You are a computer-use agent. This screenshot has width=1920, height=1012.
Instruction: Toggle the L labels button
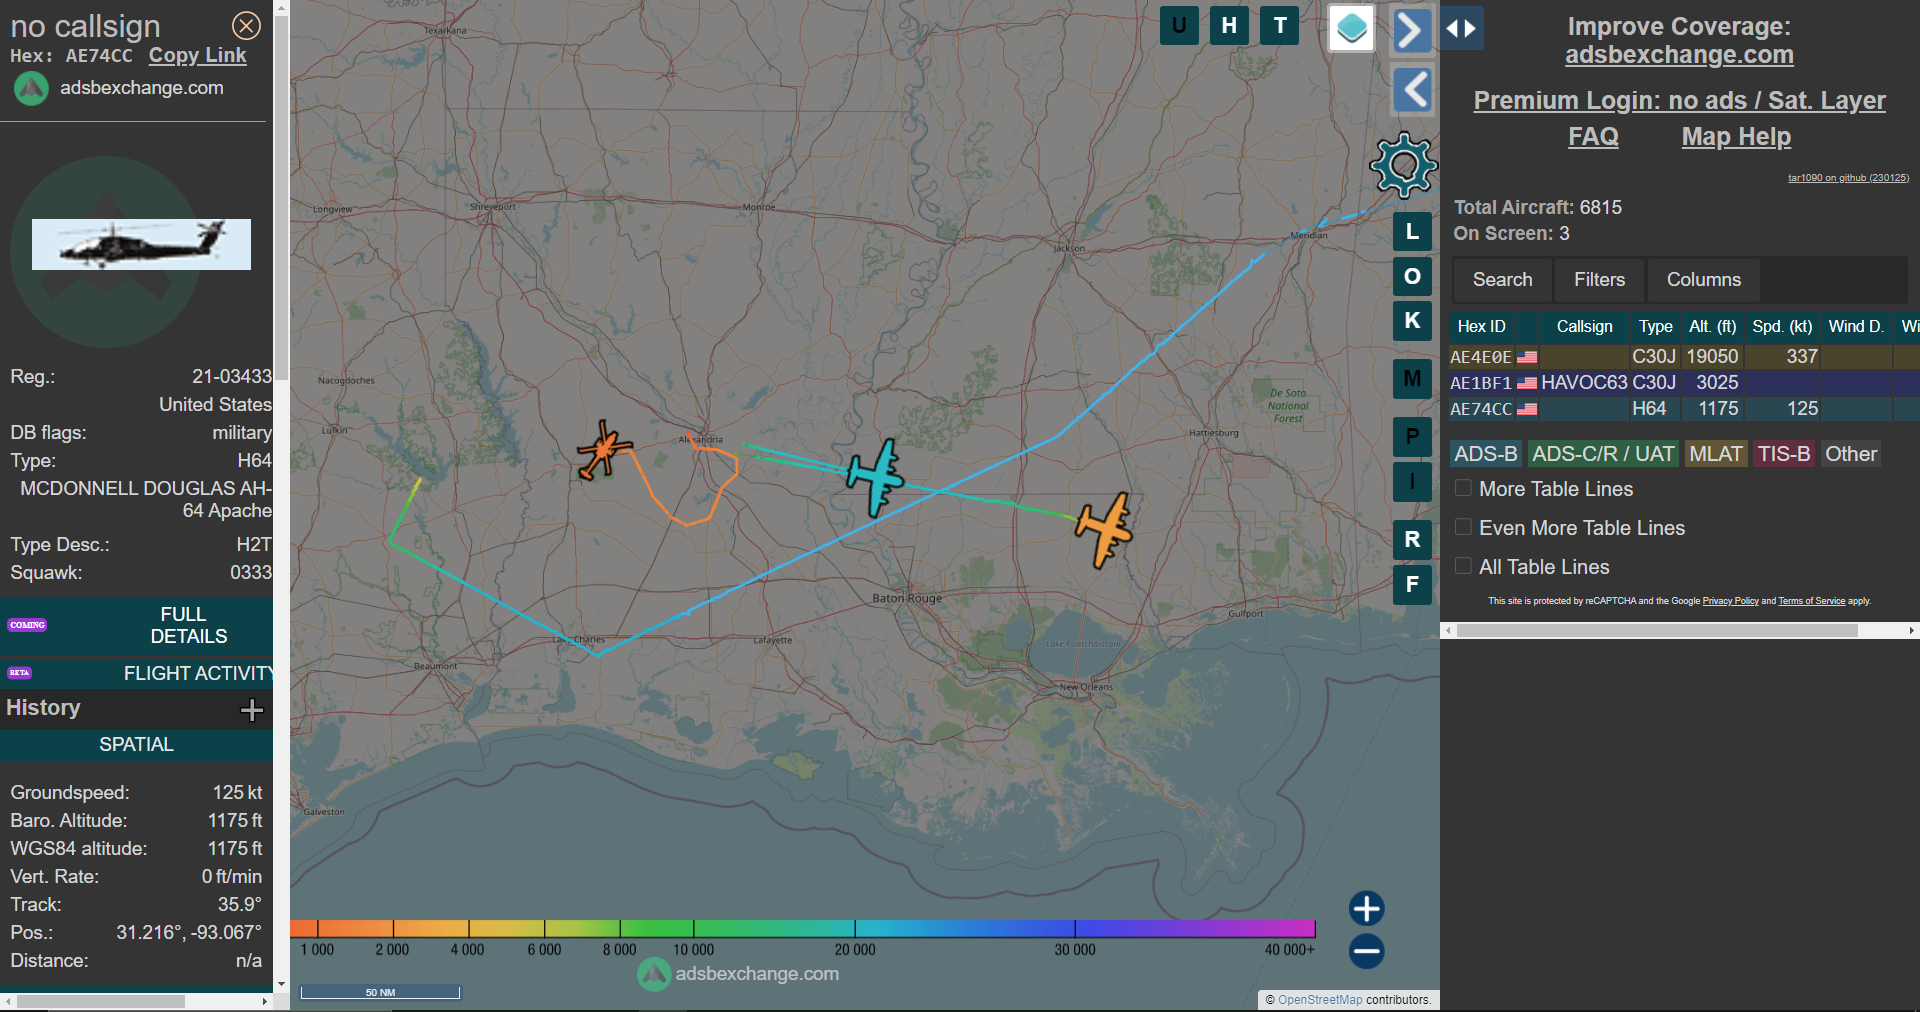pyautogui.click(x=1412, y=232)
